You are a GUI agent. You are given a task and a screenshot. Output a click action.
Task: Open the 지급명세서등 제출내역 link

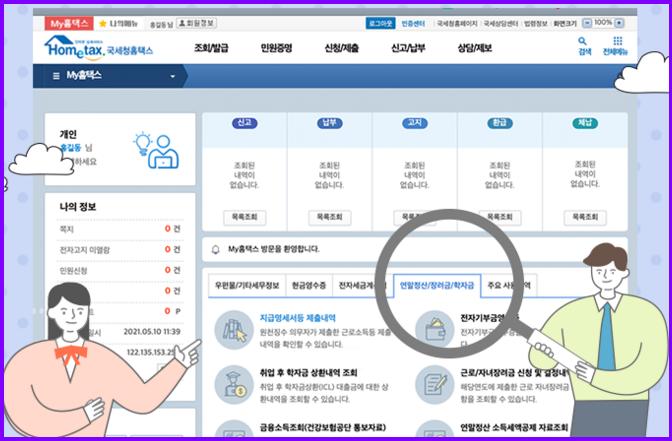click(298, 318)
